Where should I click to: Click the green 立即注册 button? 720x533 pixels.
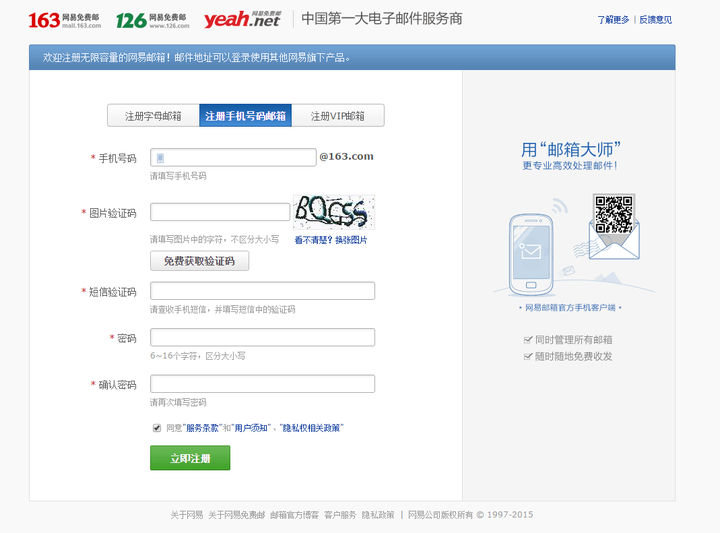[x=190, y=458]
